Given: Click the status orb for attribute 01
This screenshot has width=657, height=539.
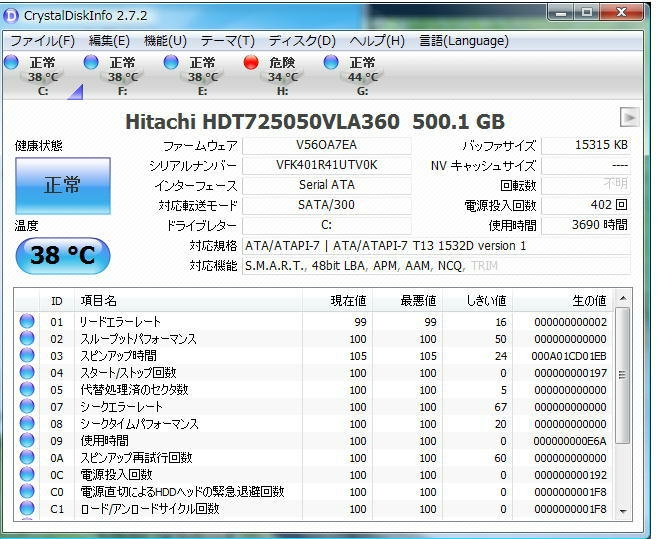Looking at the screenshot, I should (x=27, y=322).
